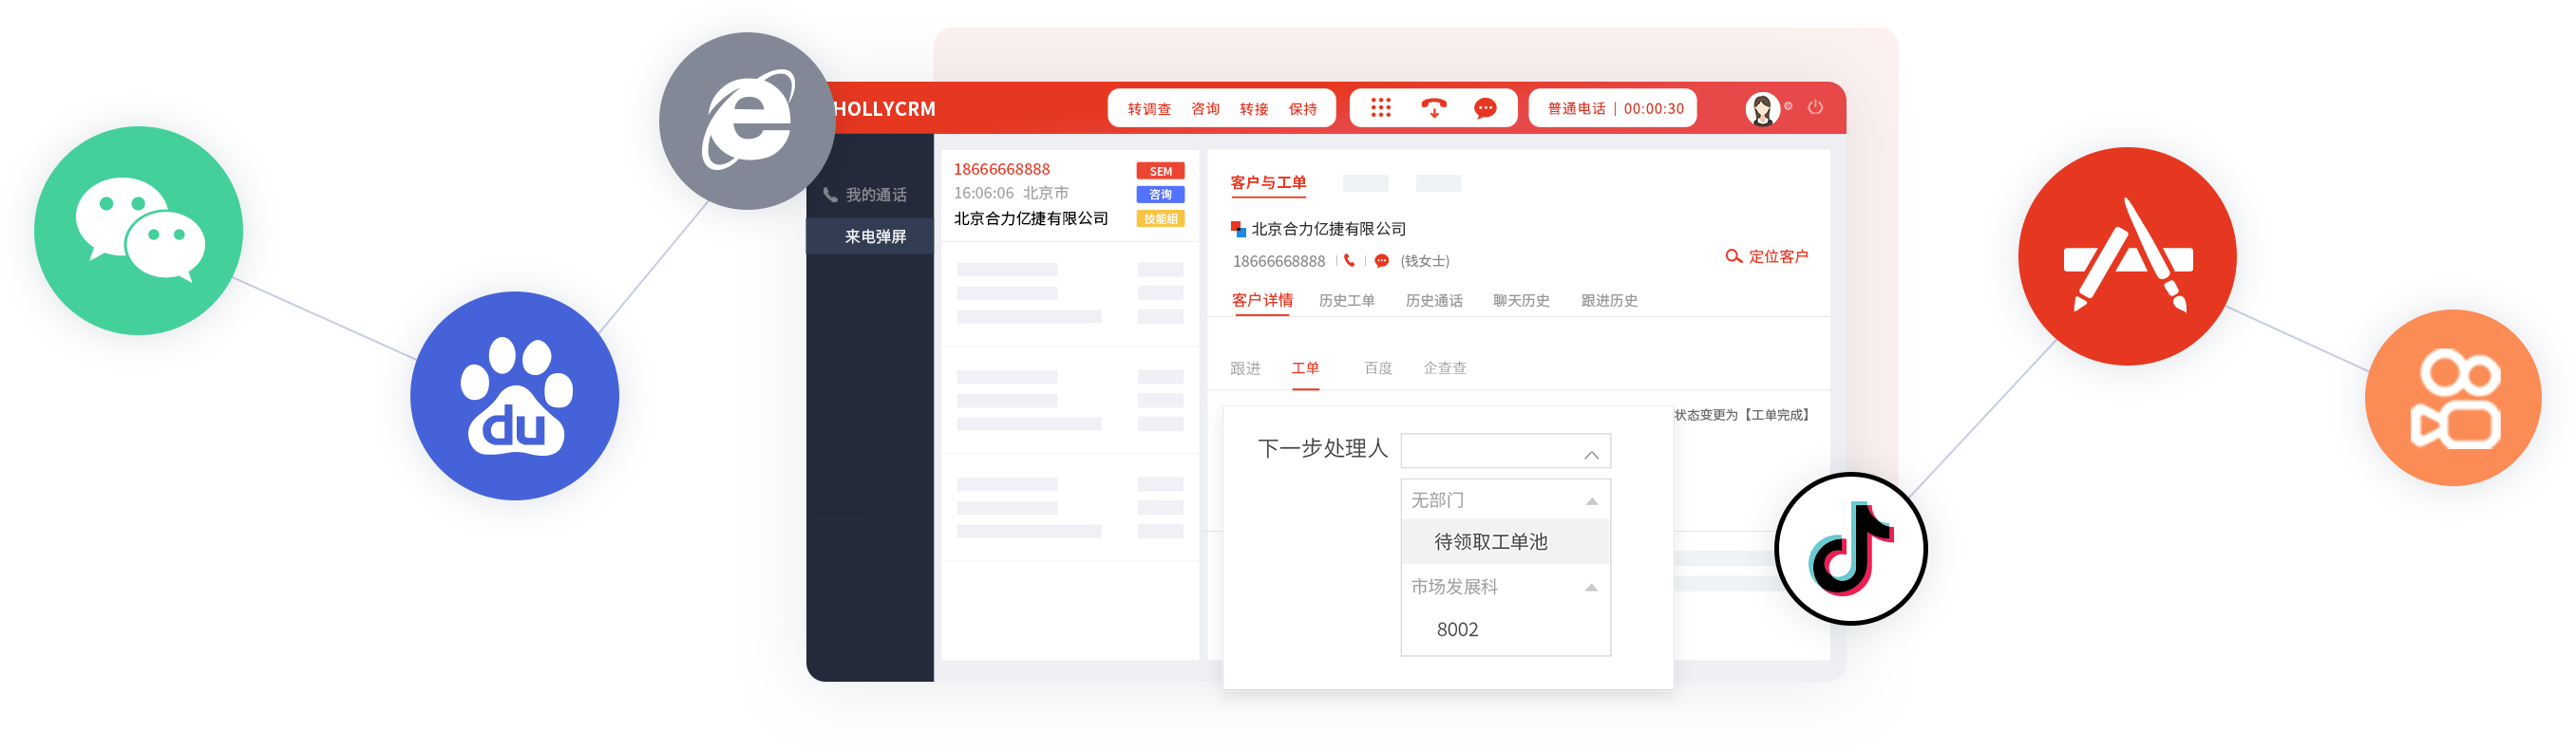Click the 转接 transfer button
Image resolution: width=2576 pixels, height=752 pixels.
pos(1254,109)
